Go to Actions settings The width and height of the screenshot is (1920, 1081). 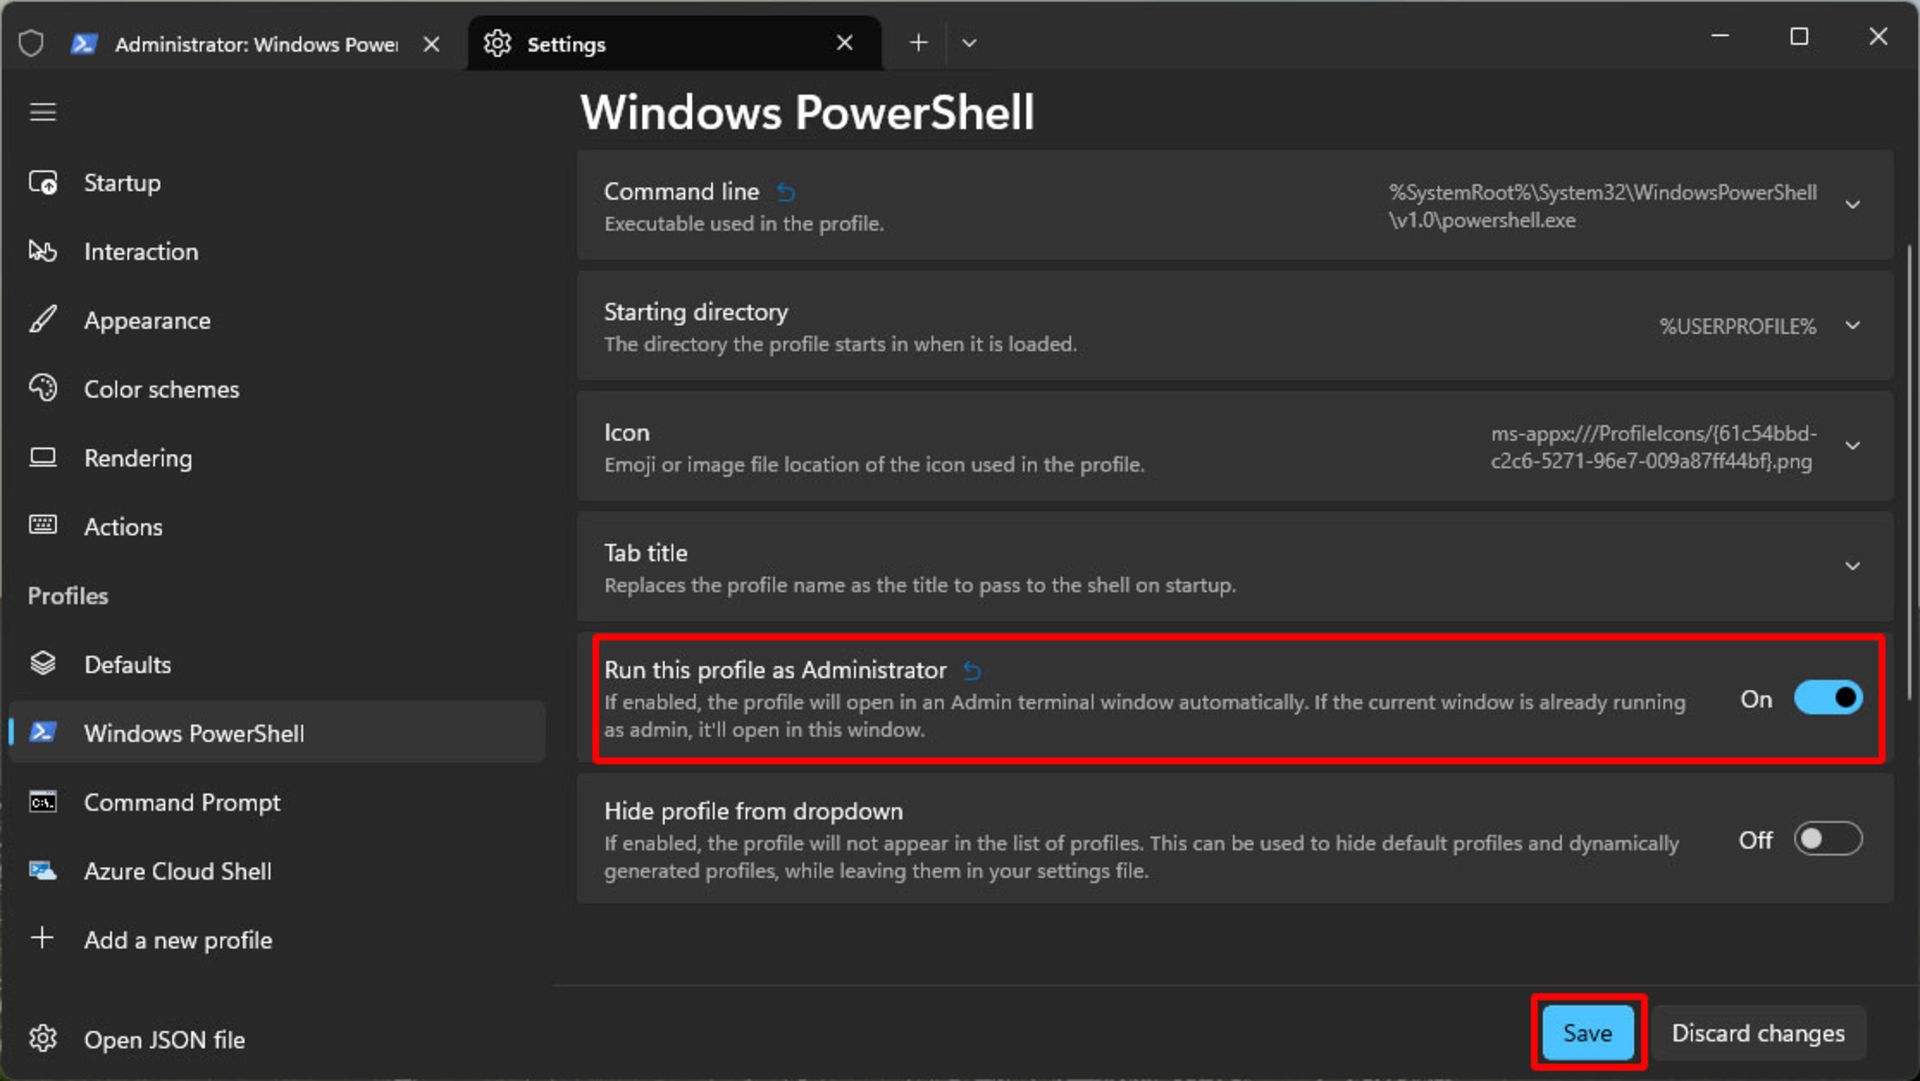click(x=277, y=526)
